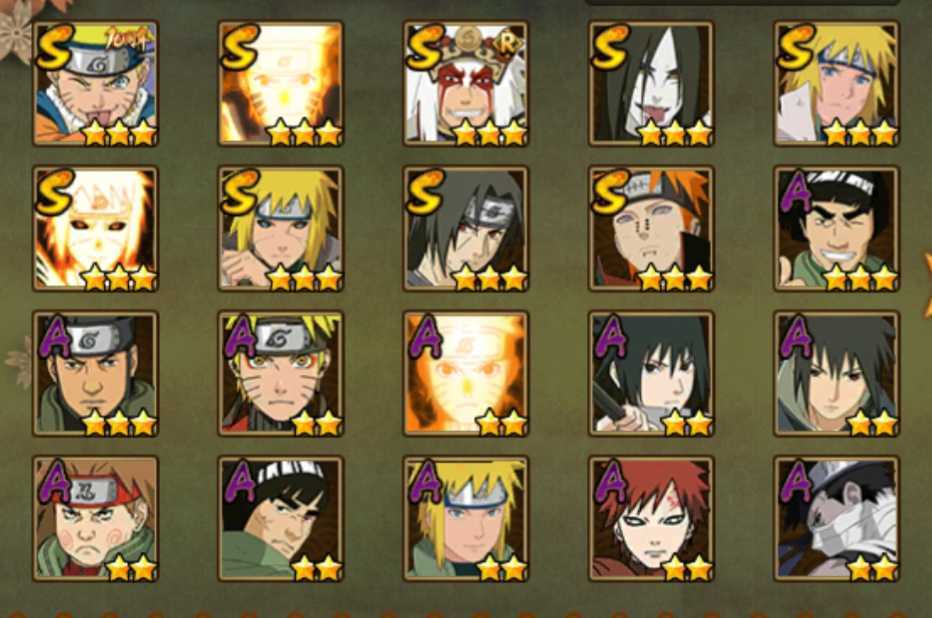Choose the S-rank Orochimaru card

(x=651, y=84)
